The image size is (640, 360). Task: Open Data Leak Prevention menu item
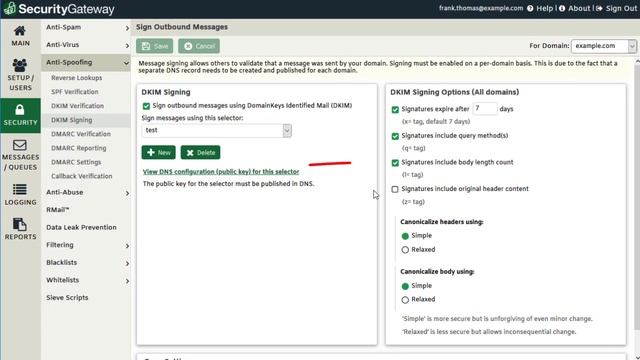pyautogui.click(x=81, y=227)
